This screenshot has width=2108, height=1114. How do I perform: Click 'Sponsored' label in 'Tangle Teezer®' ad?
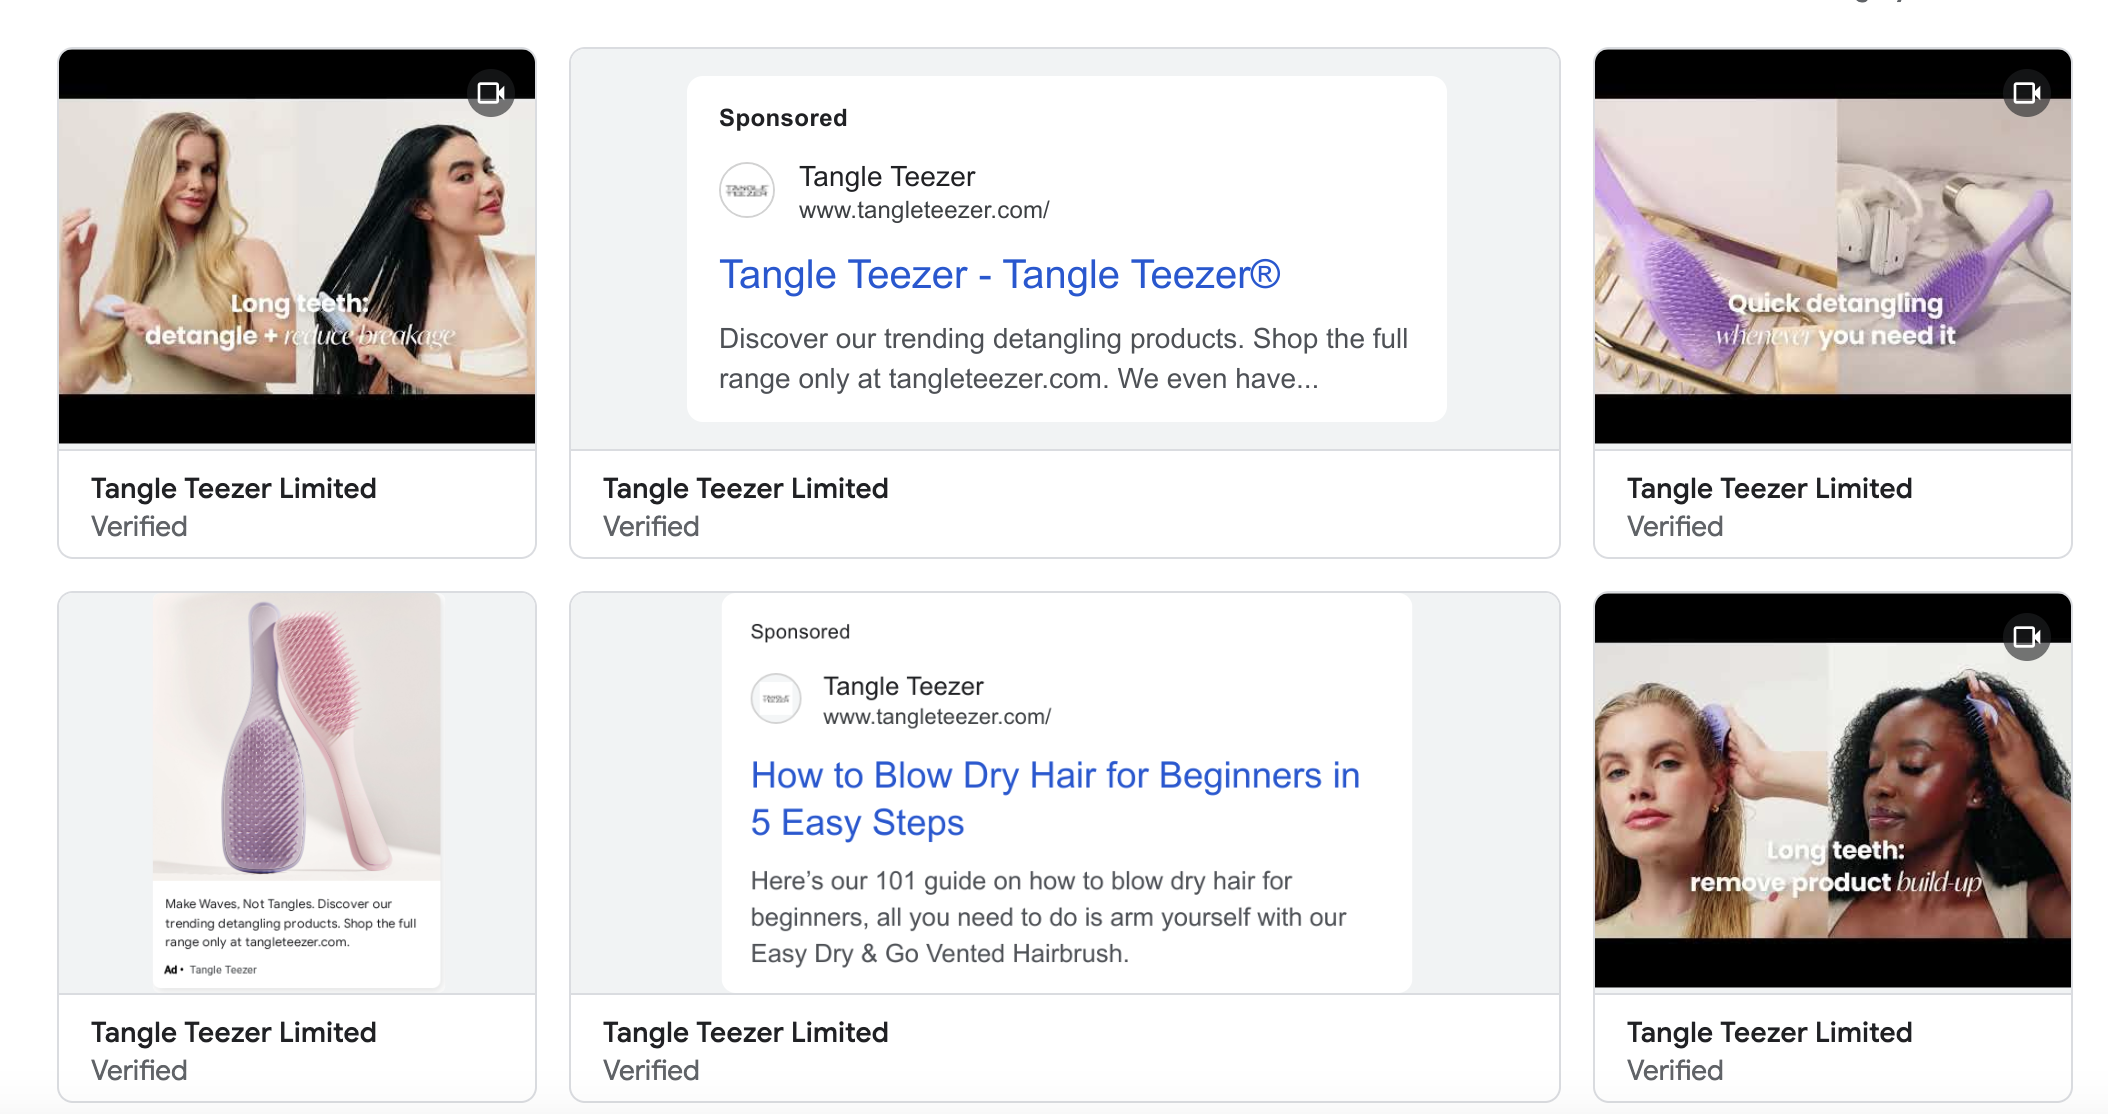click(783, 118)
